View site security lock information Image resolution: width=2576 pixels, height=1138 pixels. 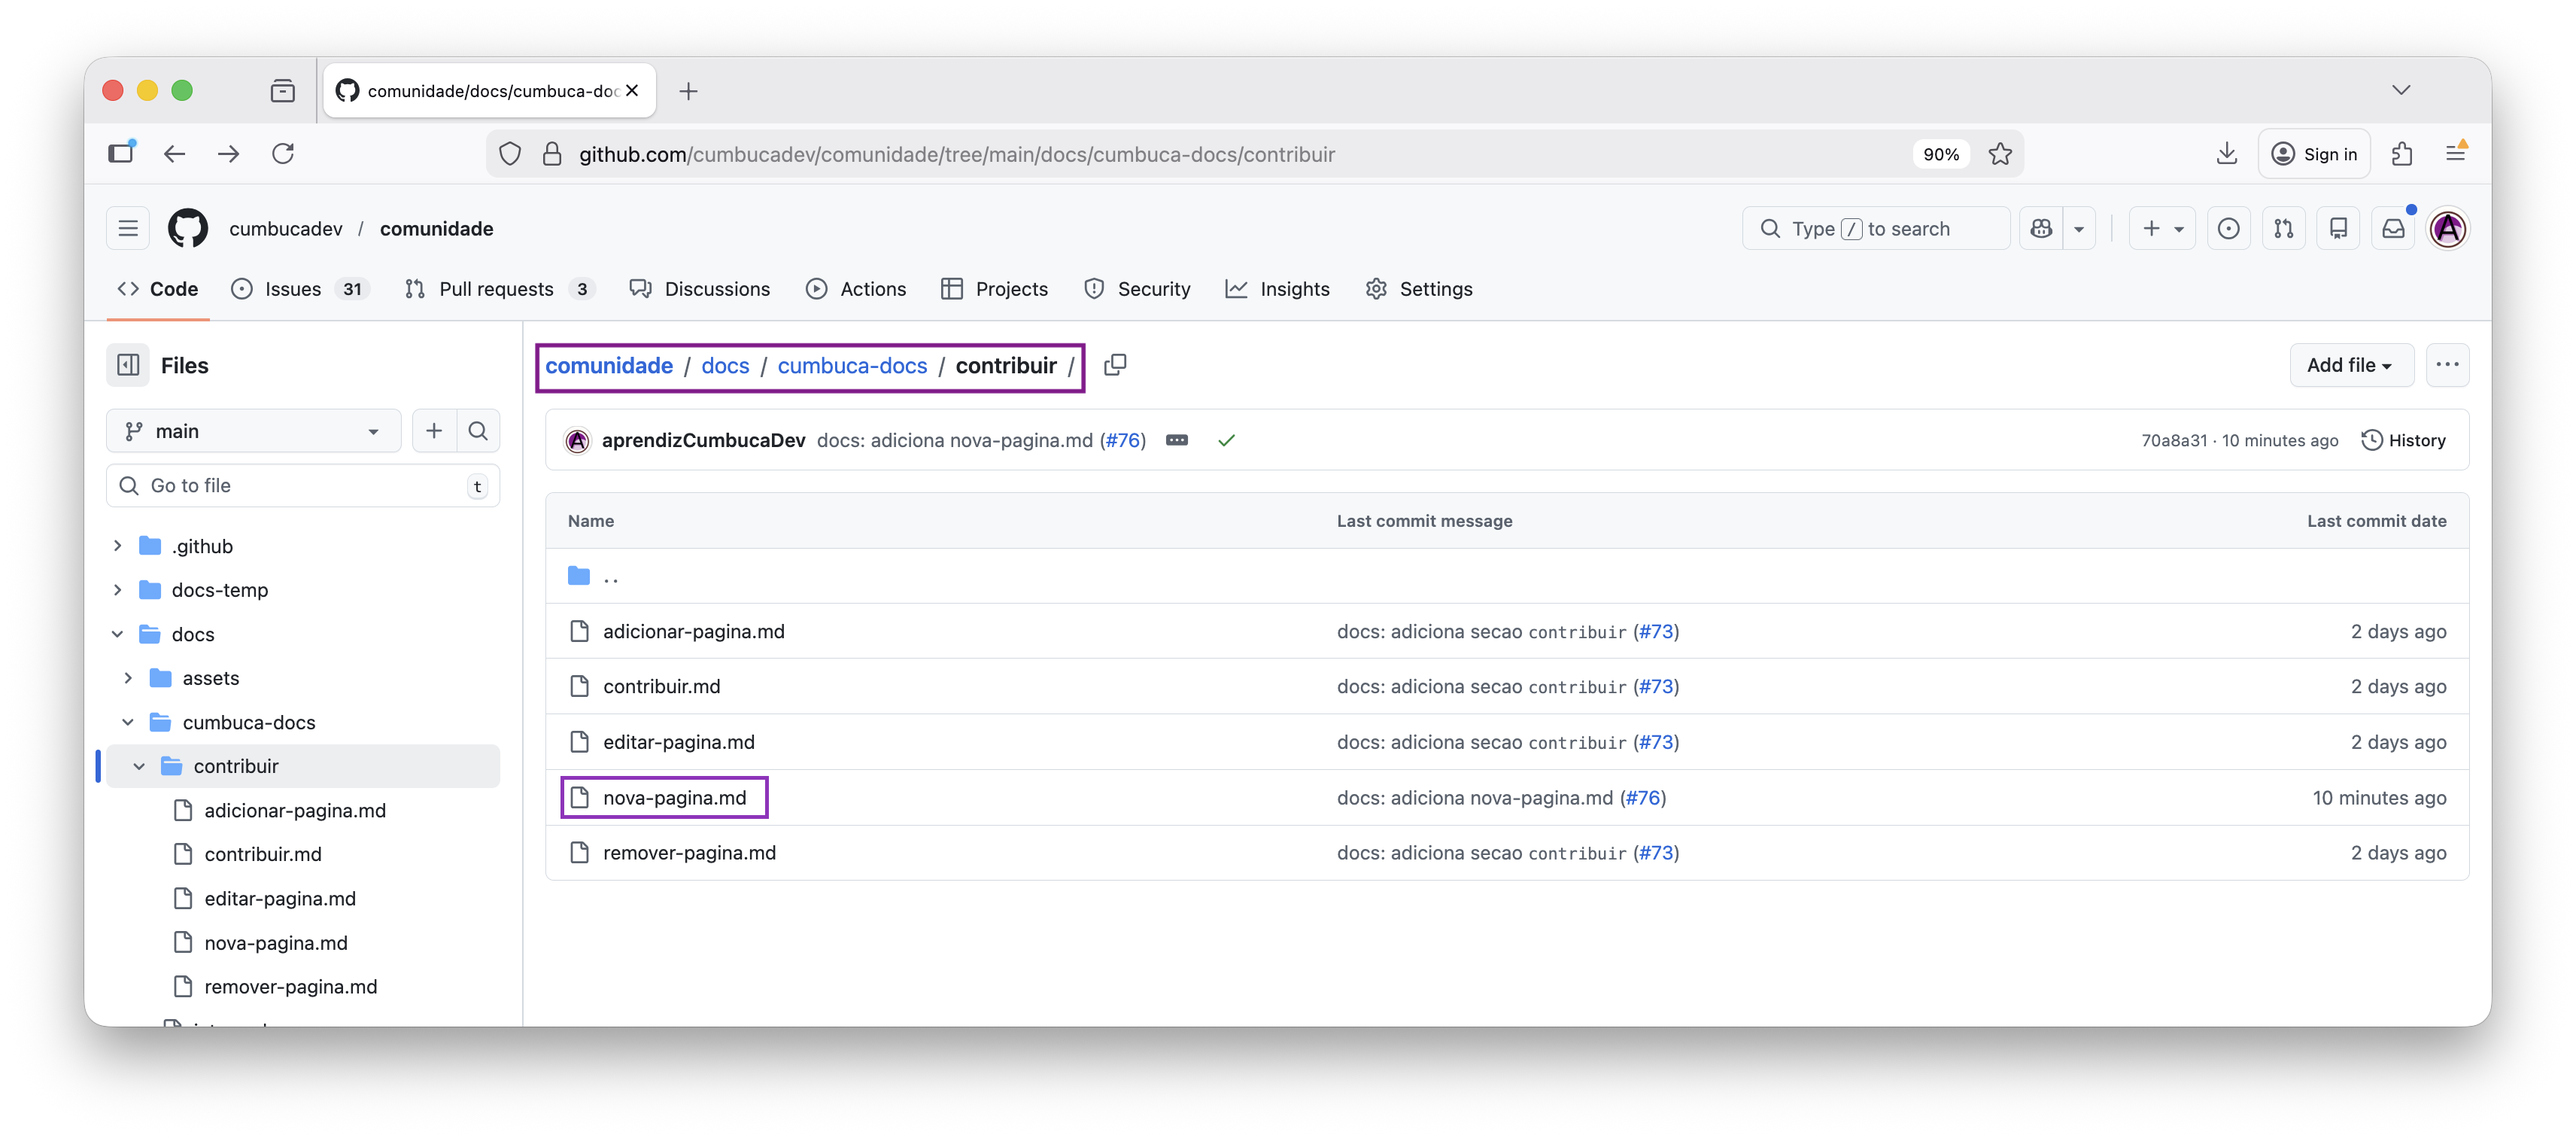[551, 154]
